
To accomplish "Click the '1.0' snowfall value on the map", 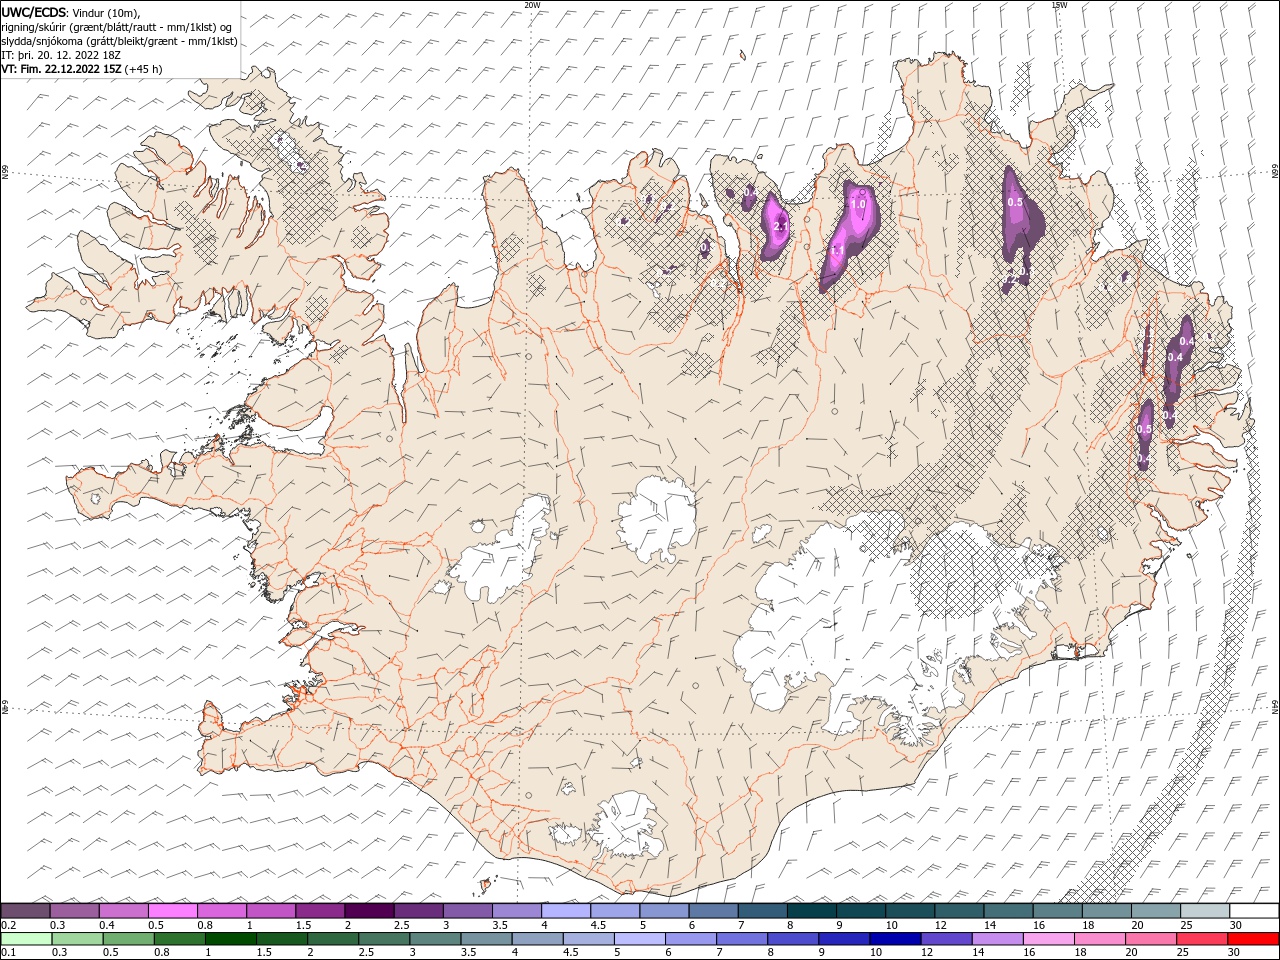I will [857, 204].
